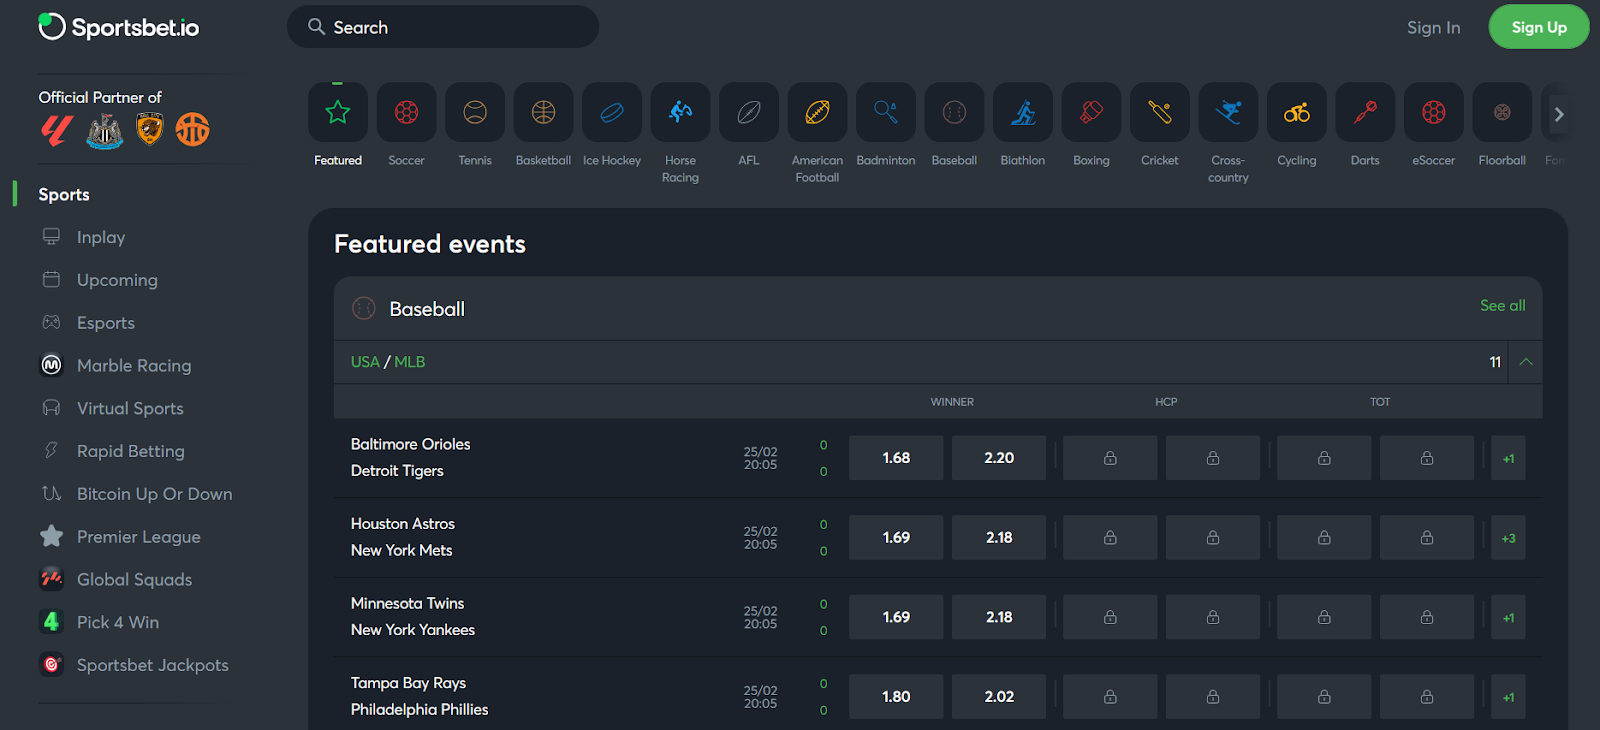Click the Newcastle United partner crest
The image size is (1600, 730).
(105, 130)
